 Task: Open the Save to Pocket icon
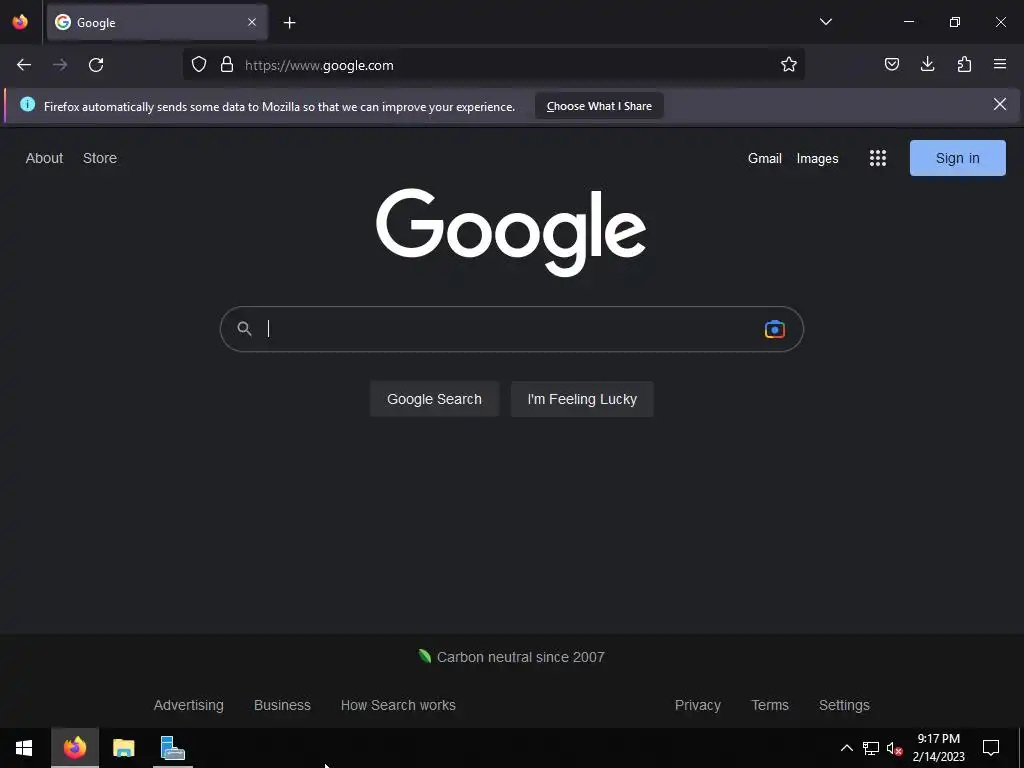[891, 64]
